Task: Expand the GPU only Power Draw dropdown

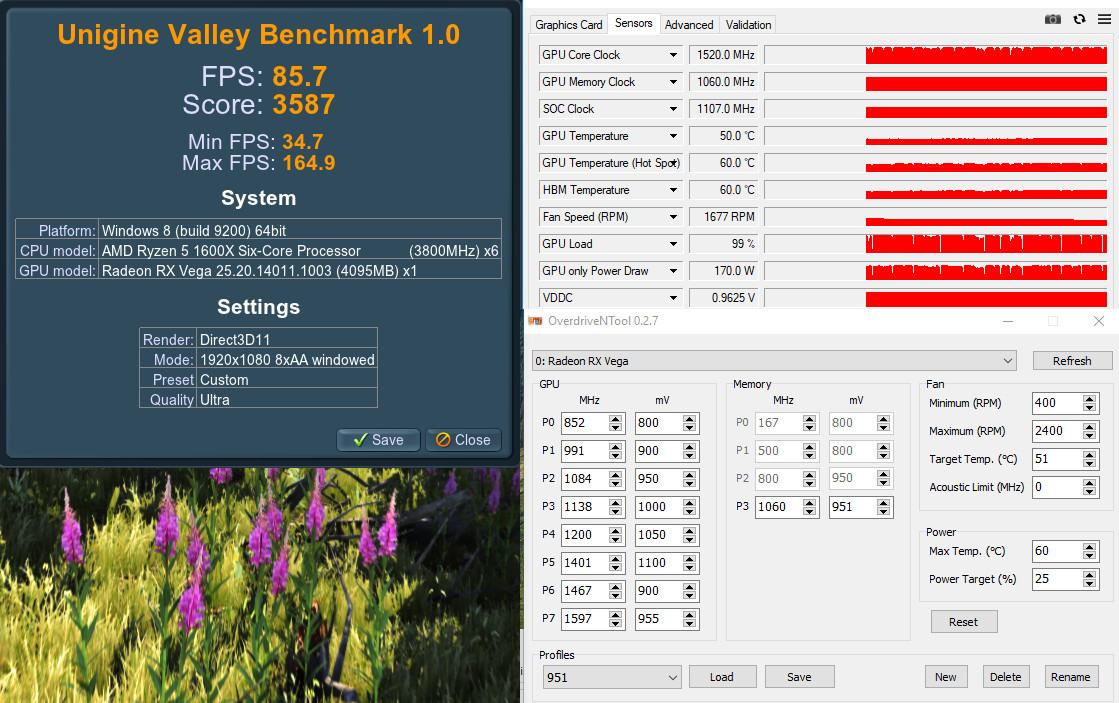Action: point(673,271)
